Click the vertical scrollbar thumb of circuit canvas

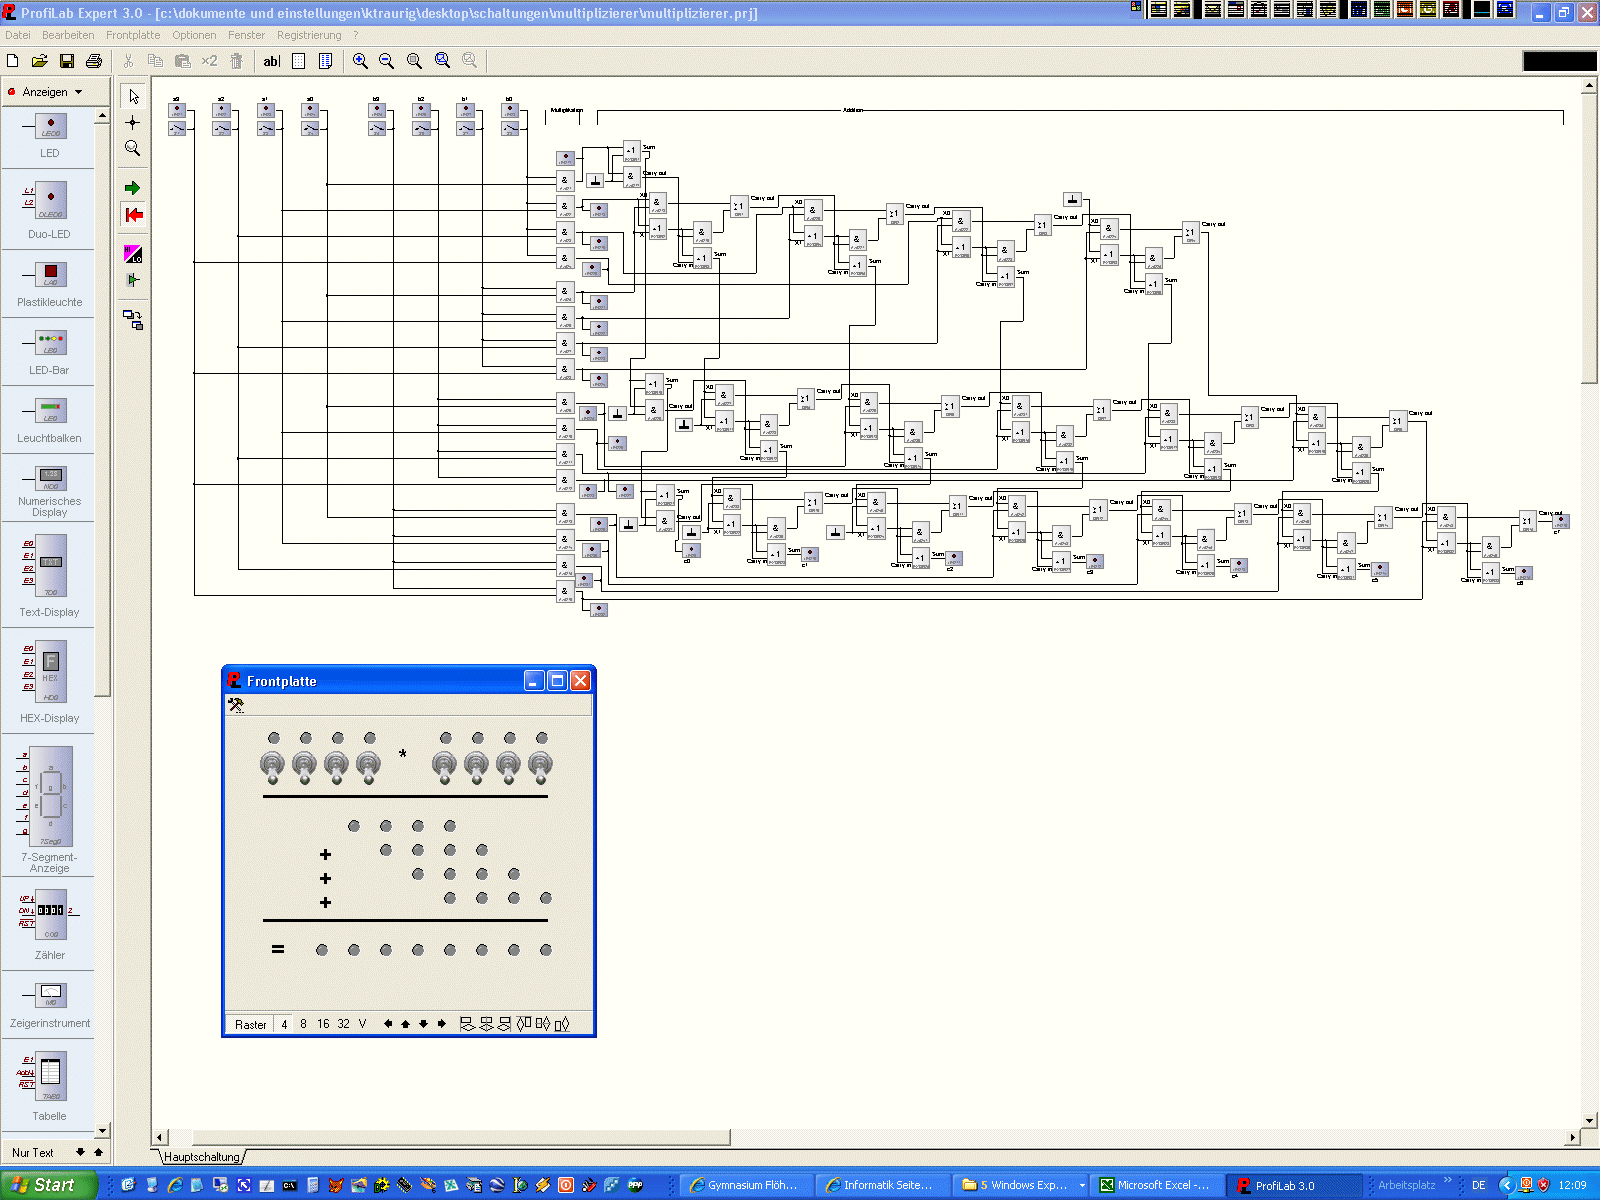pyautogui.click(x=1589, y=239)
